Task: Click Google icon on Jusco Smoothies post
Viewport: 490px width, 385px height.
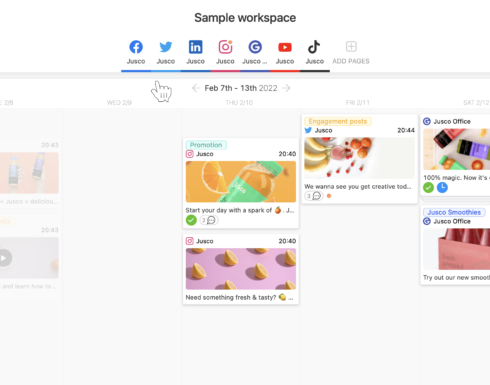Action: [x=427, y=221]
